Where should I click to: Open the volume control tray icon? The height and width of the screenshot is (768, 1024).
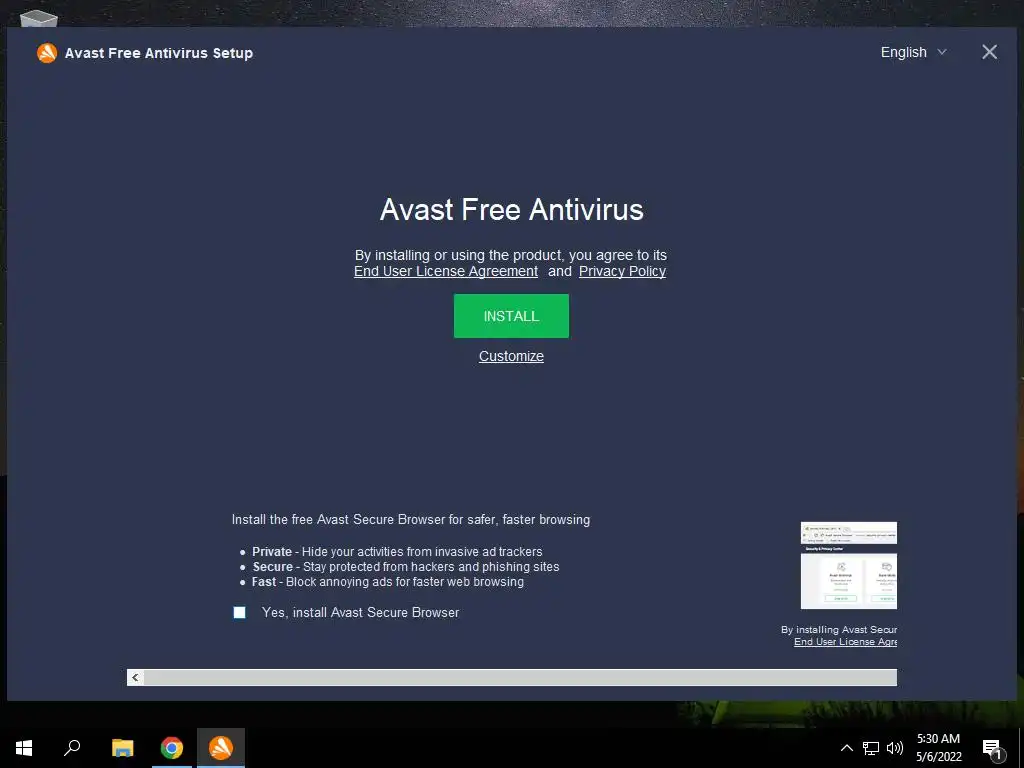click(895, 748)
